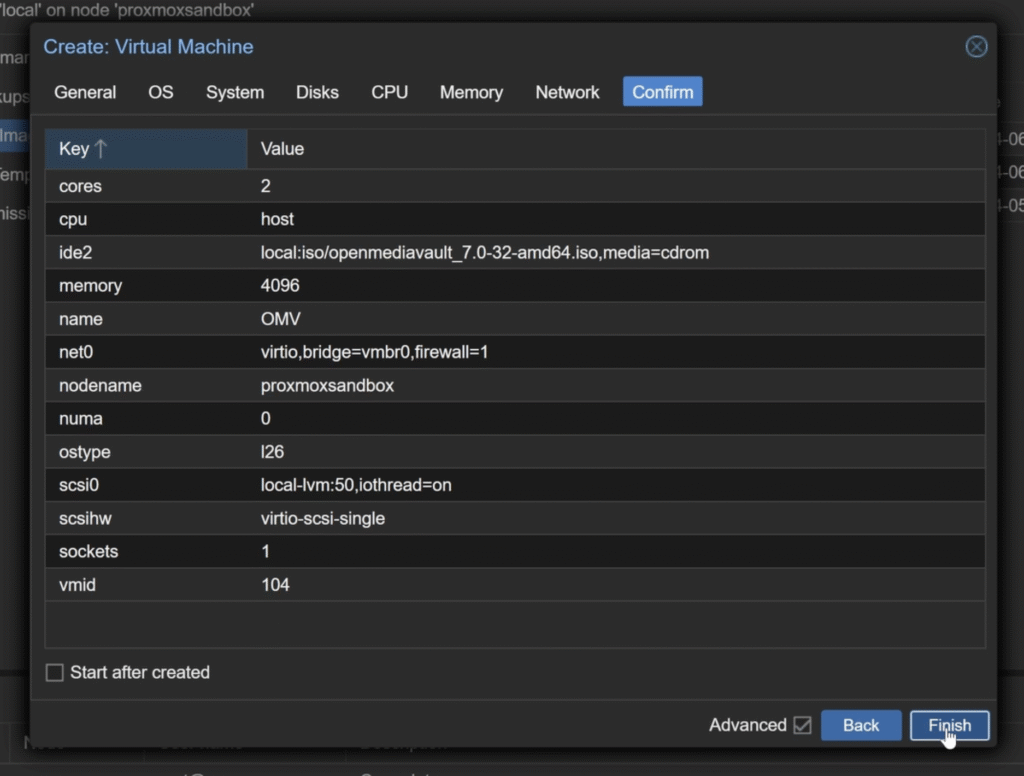Click the name value OMV
Image resolution: width=1024 pixels, height=776 pixels.
[x=280, y=319]
